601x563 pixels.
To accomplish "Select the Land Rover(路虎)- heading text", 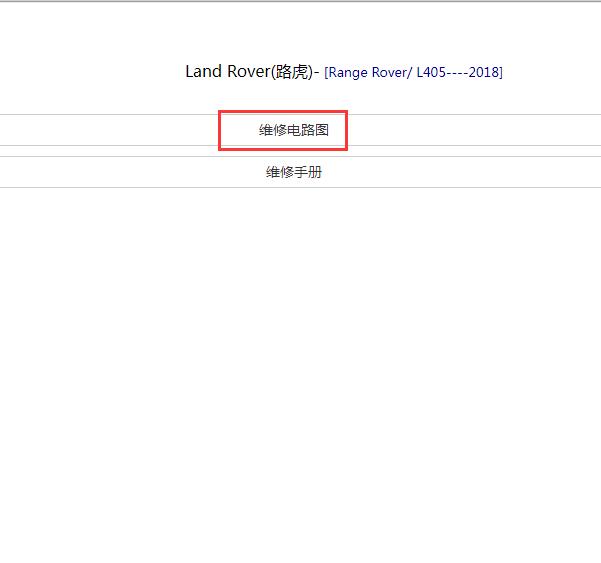I will [252, 72].
